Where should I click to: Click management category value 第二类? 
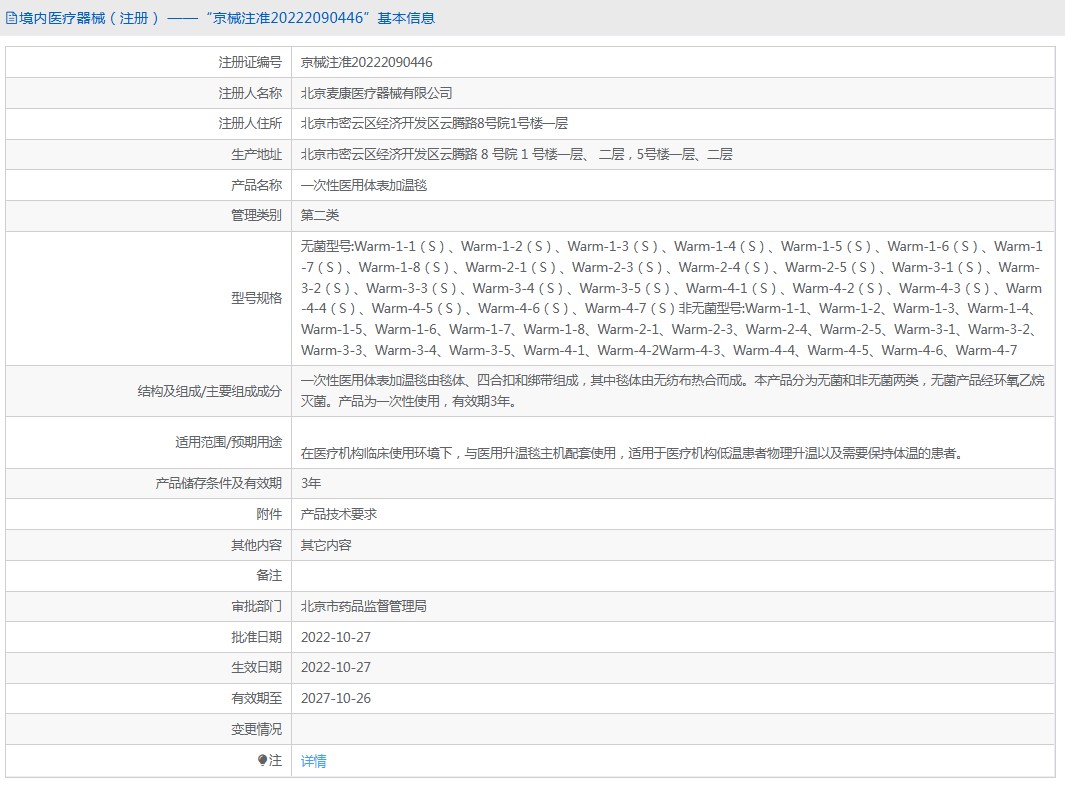pos(320,215)
